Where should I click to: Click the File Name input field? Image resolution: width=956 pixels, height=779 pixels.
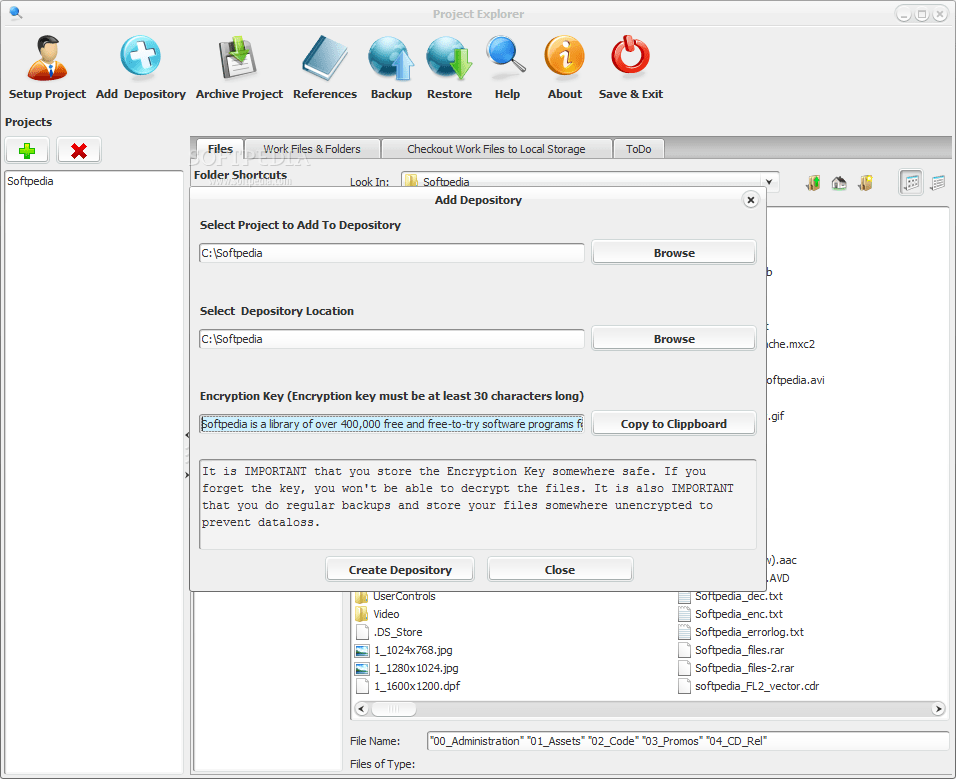click(x=688, y=741)
